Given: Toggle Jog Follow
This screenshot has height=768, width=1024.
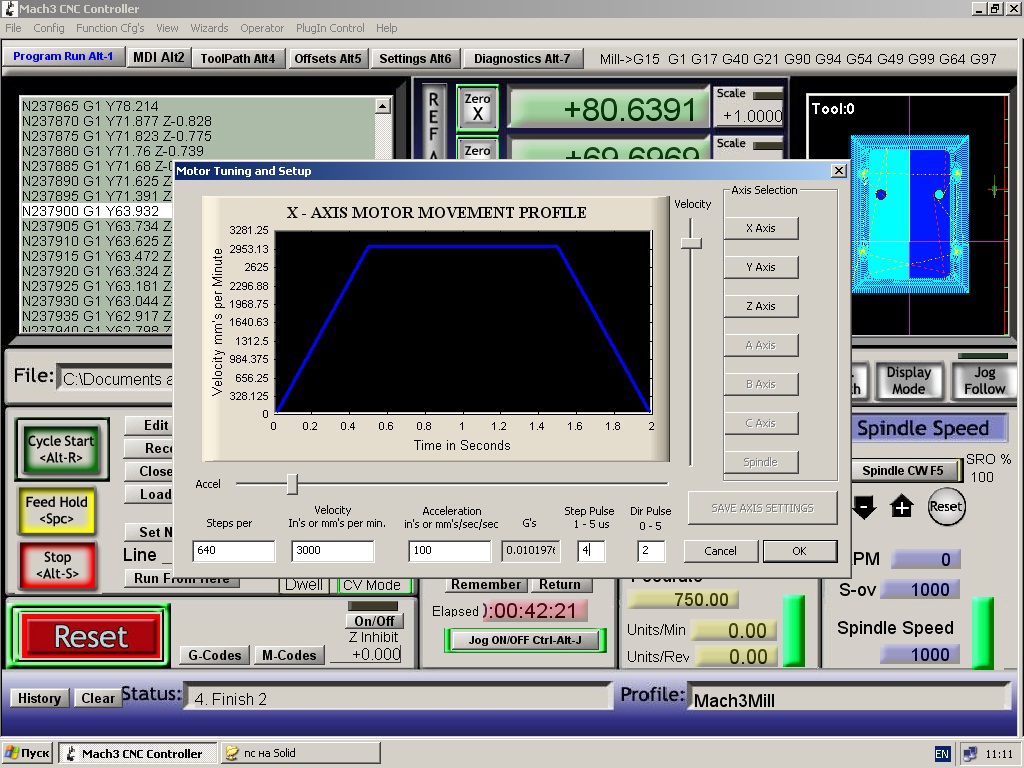Looking at the screenshot, I should [984, 380].
